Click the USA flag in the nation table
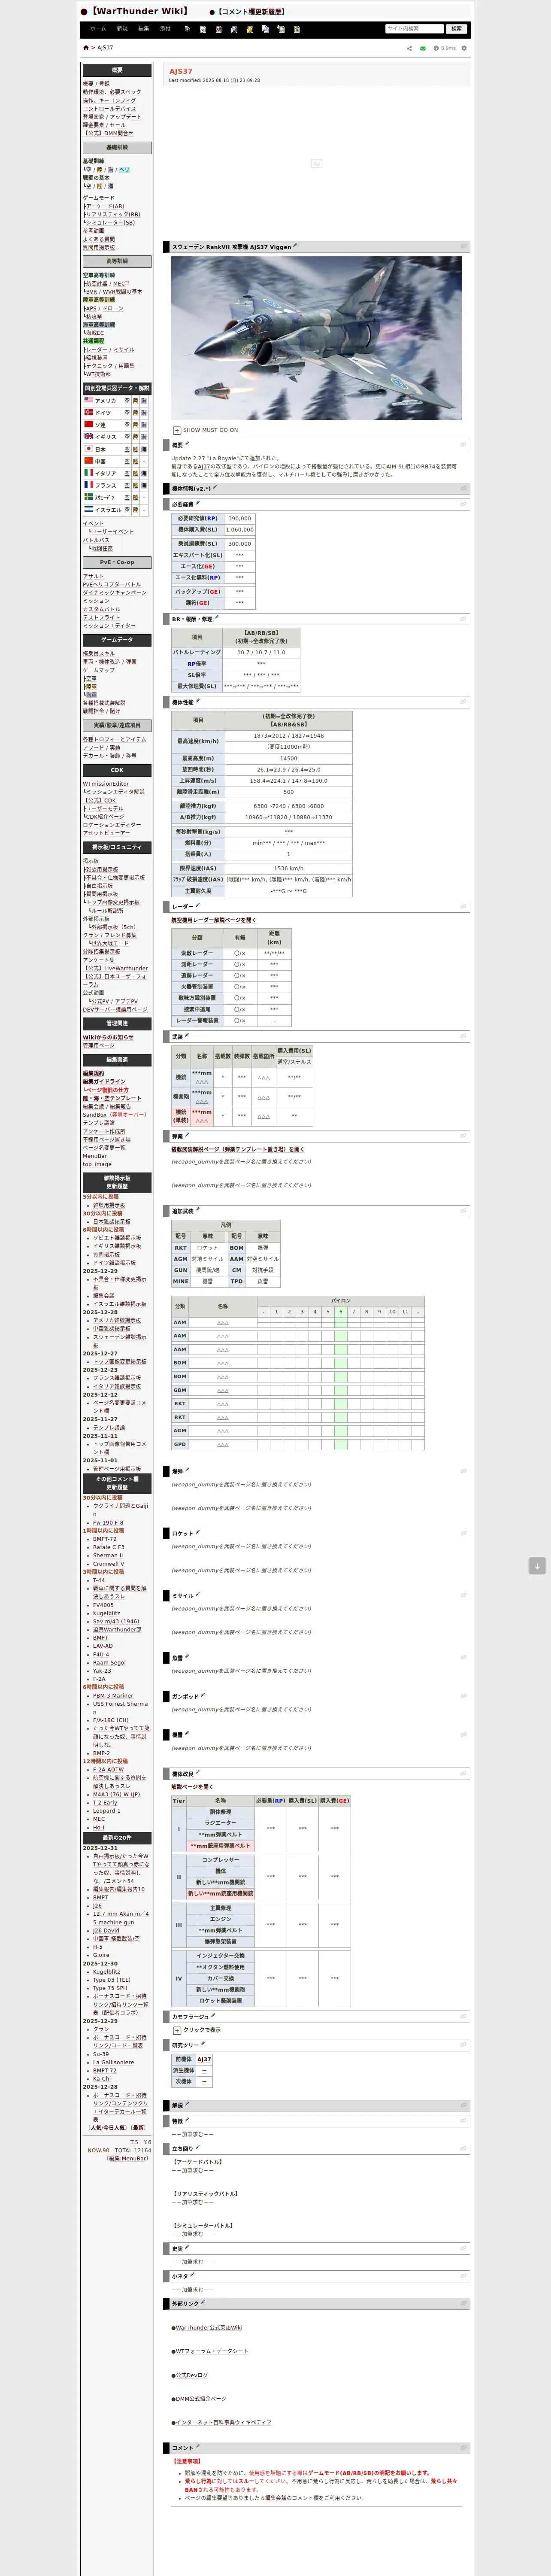The width and height of the screenshot is (551, 2576). click(x=89, y=400)
